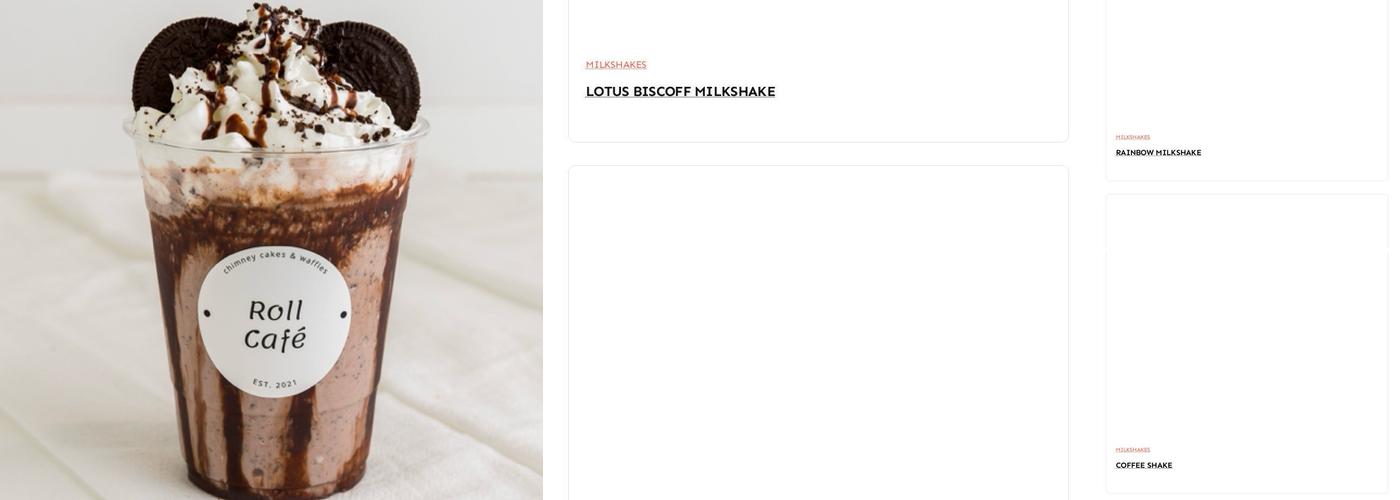Click Milkshakes category above Coffee Shake
This screenshot has height=500, width=1400.
click(1133, 450)
